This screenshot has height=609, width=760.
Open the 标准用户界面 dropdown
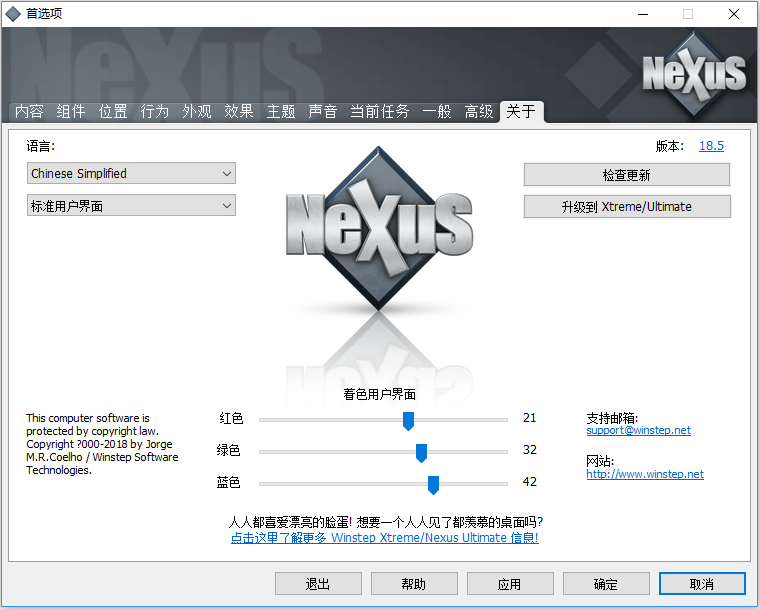coord(131,206)
